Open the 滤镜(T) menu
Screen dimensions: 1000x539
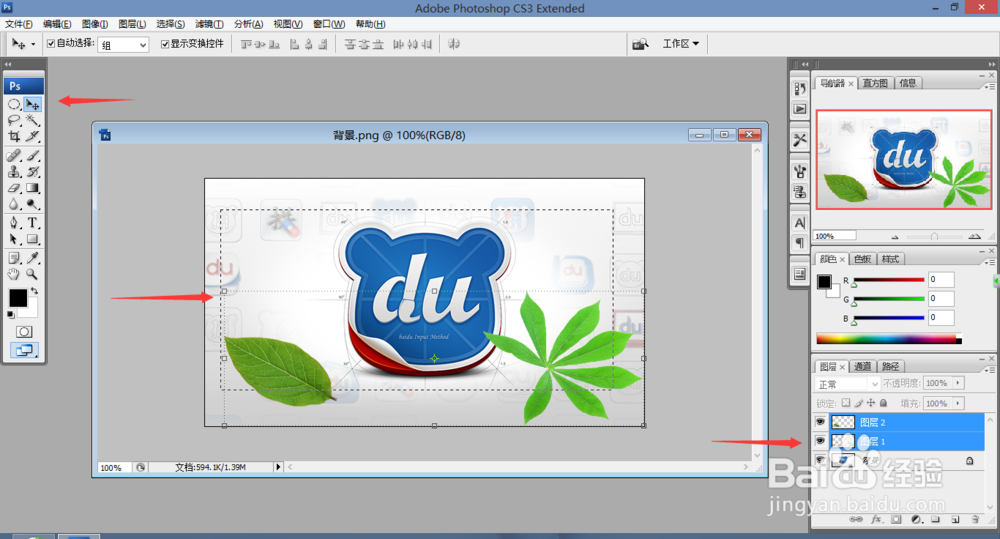[x=209, y=24]
